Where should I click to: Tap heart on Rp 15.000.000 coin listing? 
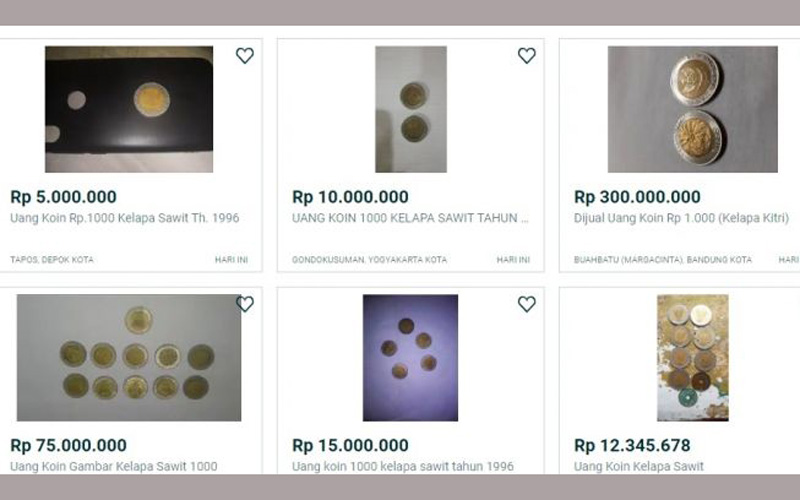(x=527, y=304)
